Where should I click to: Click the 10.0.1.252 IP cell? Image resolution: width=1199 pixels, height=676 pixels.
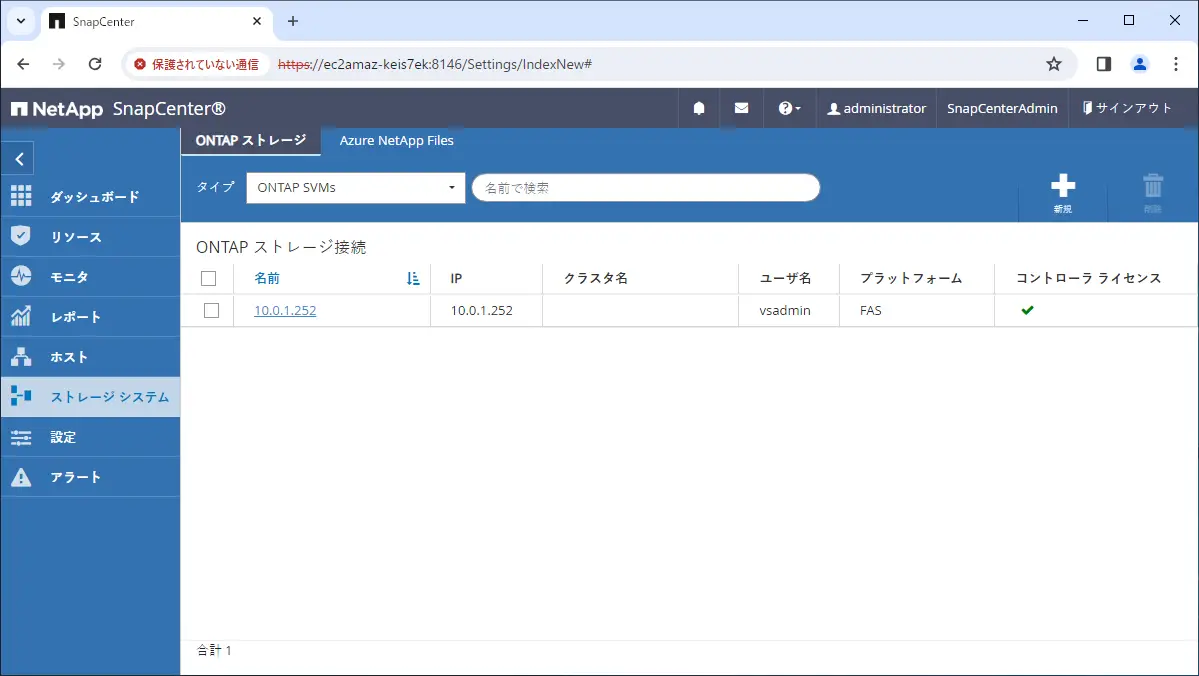pos(481,310)
